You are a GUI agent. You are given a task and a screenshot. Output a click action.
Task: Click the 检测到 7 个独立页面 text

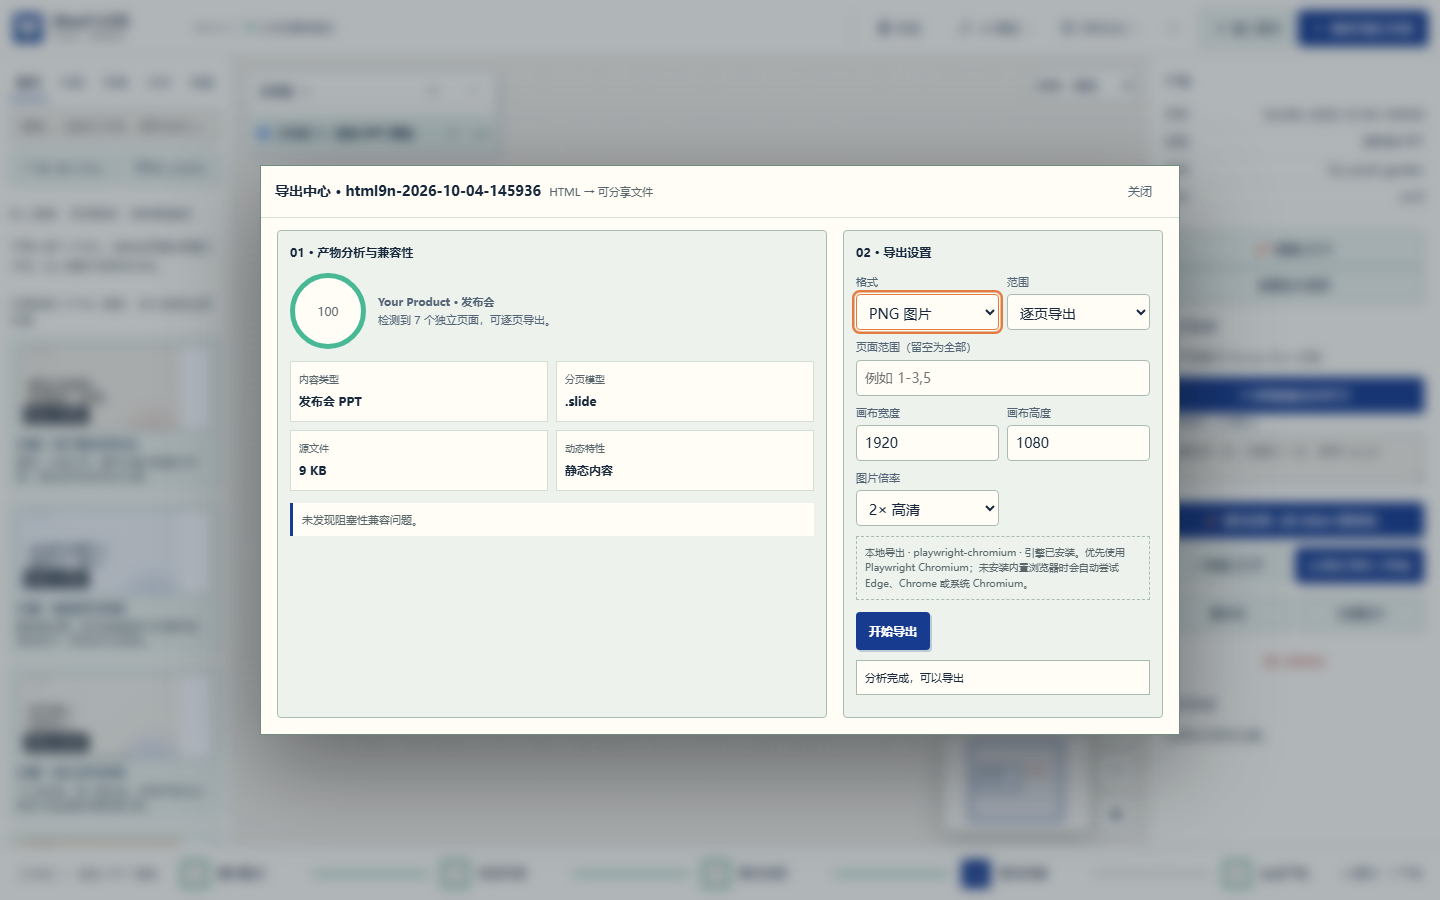pos(465,320)
